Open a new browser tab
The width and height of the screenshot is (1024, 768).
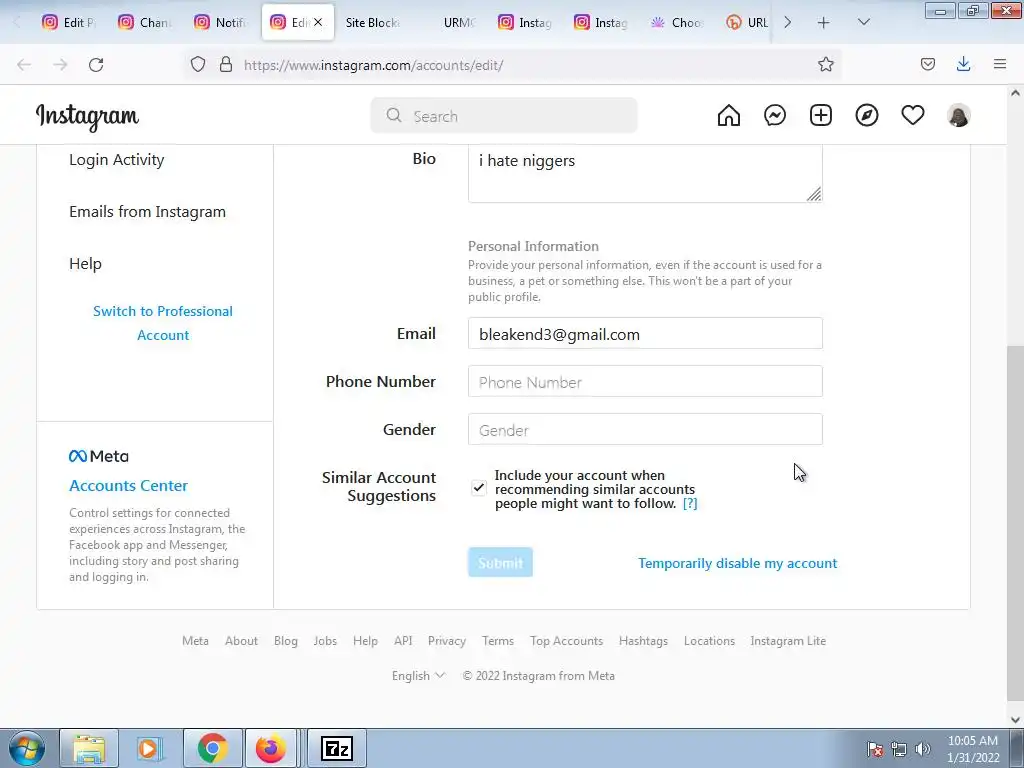824,23
